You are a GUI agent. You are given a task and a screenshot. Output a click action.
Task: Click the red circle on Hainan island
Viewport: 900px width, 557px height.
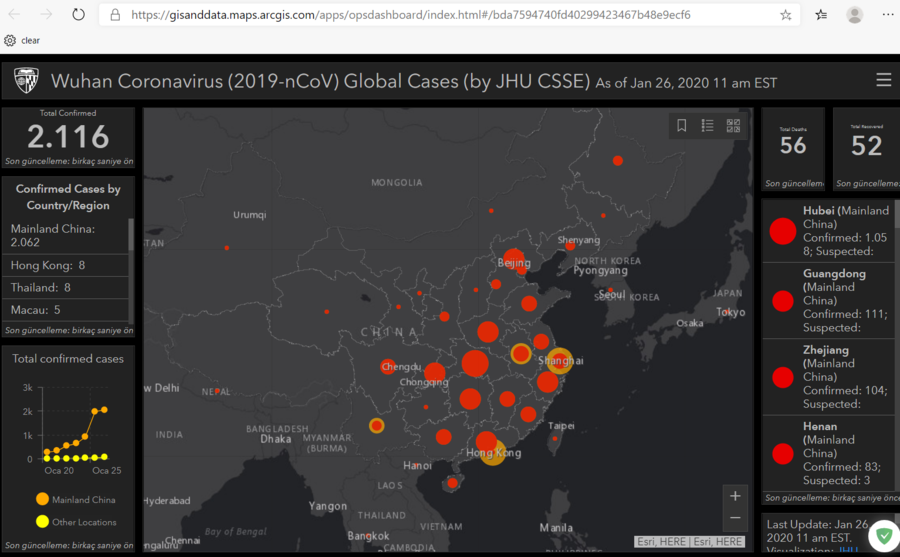click(452, 483)
